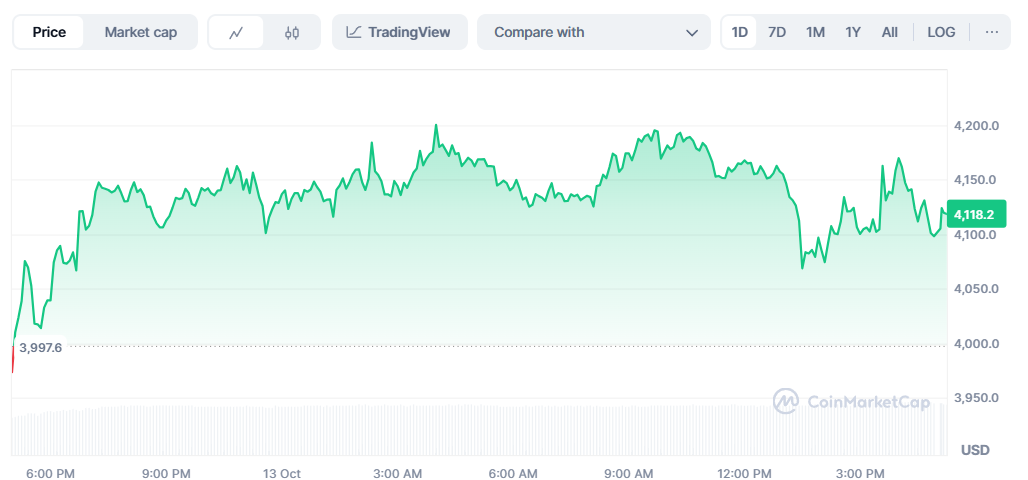Image resolution: width=1028 pixels, height=480 pixels.
Task: Click the current price label 4,118.2
Action: point(973,215)
